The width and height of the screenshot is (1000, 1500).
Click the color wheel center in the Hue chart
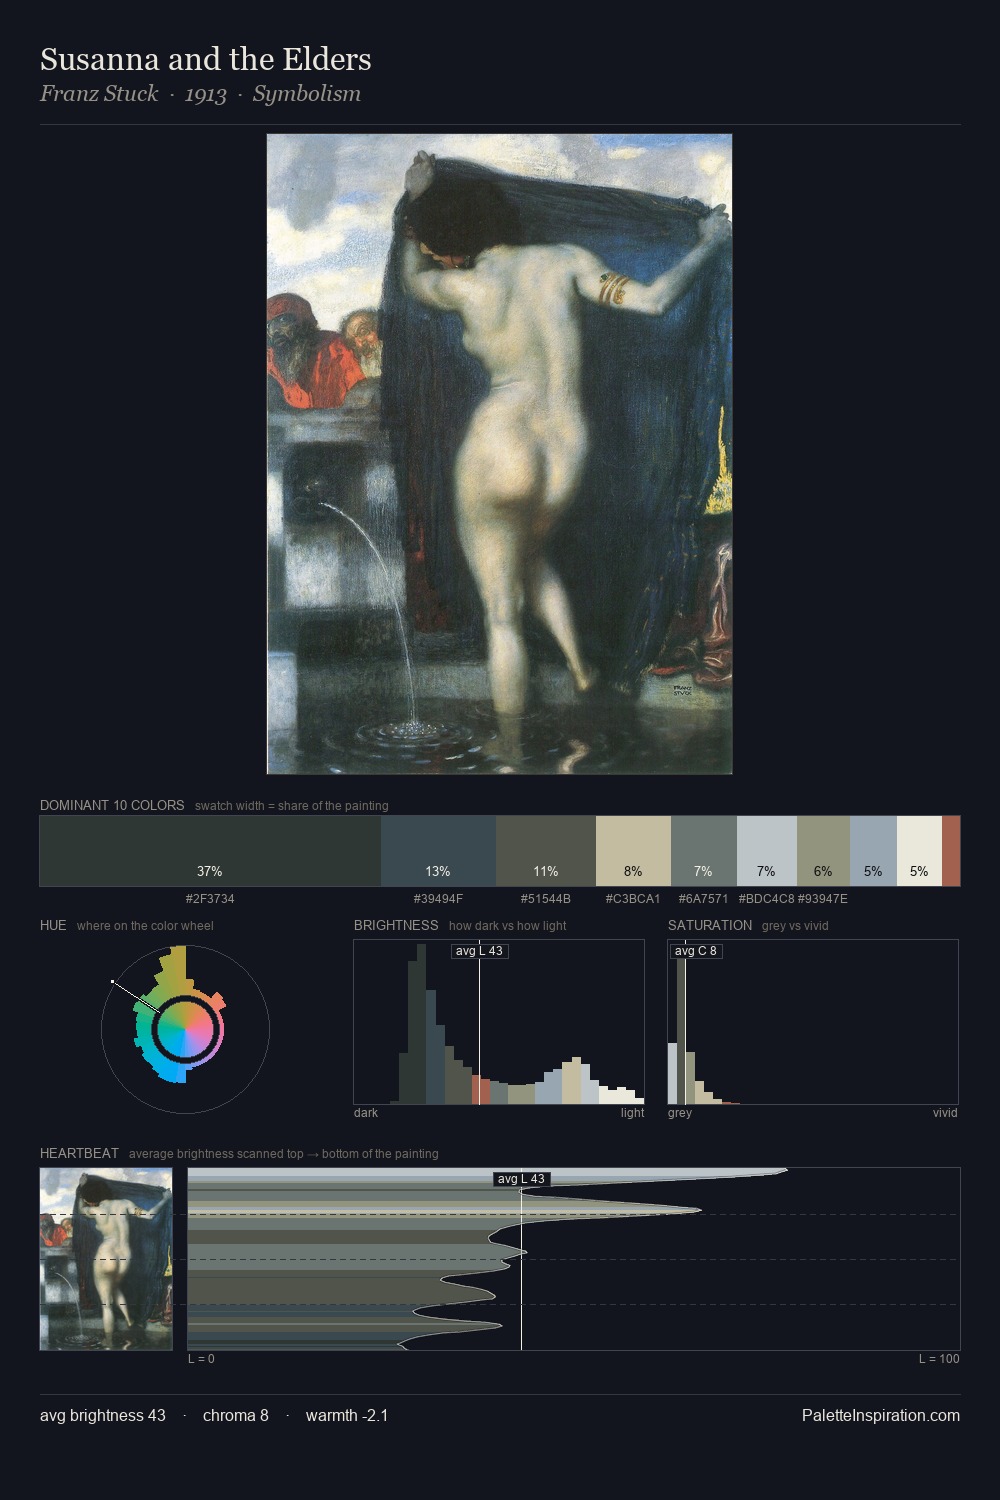[185, 1029]
